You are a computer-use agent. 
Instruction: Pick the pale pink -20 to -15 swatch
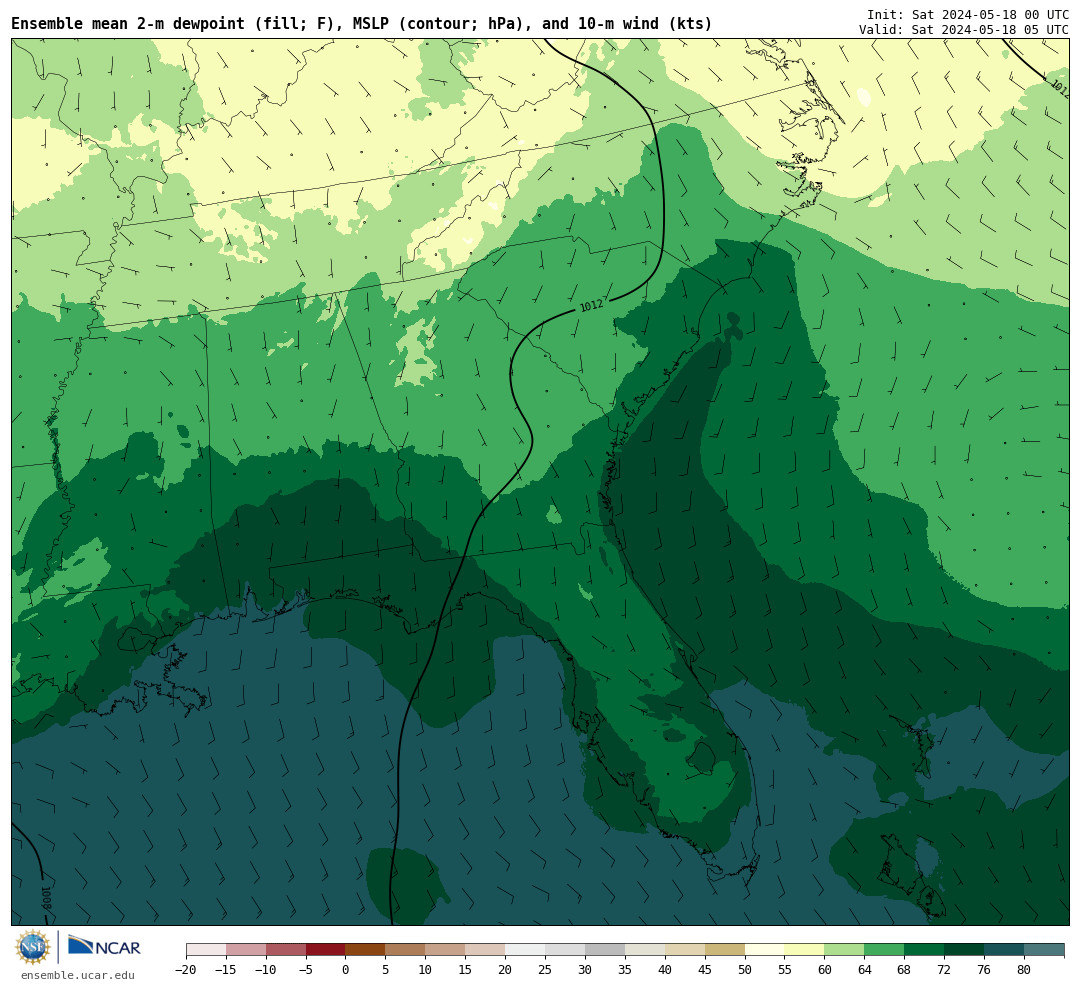(x=206, y=950)
